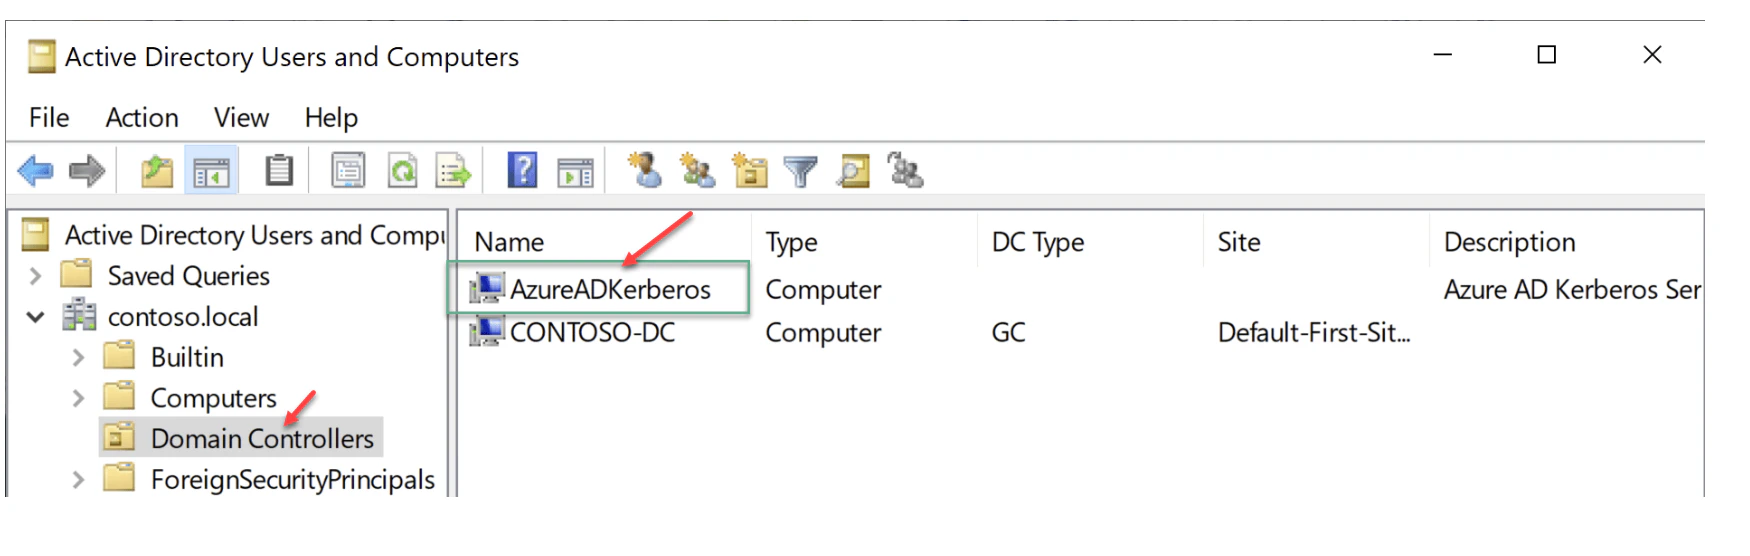Add selected objects to a group
Screen dimensions: 1750x556
pyautogui.click(x=905, y=171)
